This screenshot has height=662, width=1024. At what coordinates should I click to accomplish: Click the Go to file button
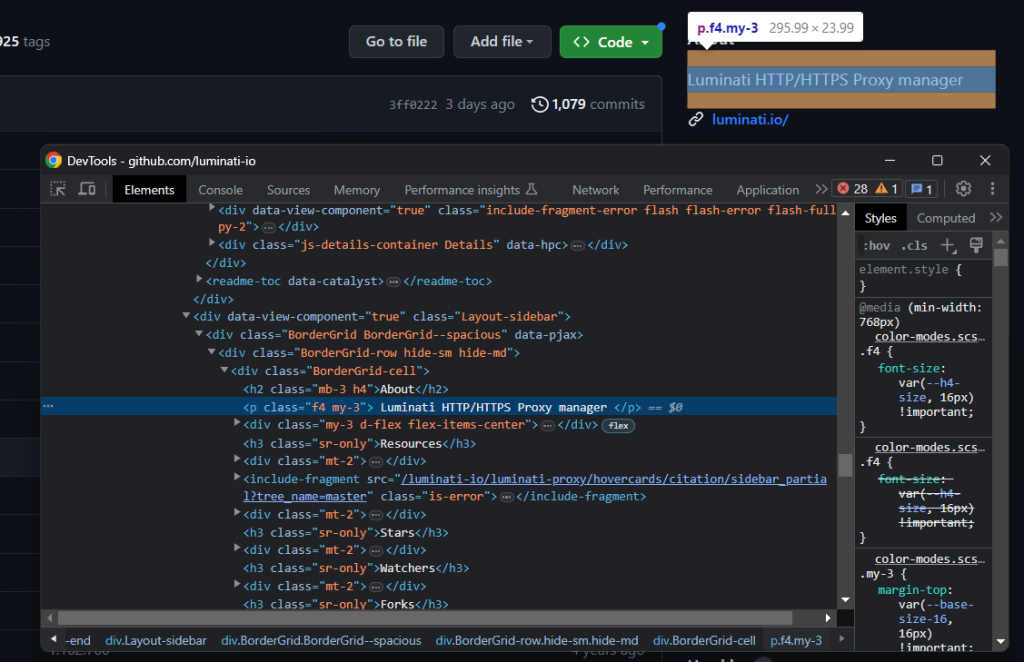[396, 42]
